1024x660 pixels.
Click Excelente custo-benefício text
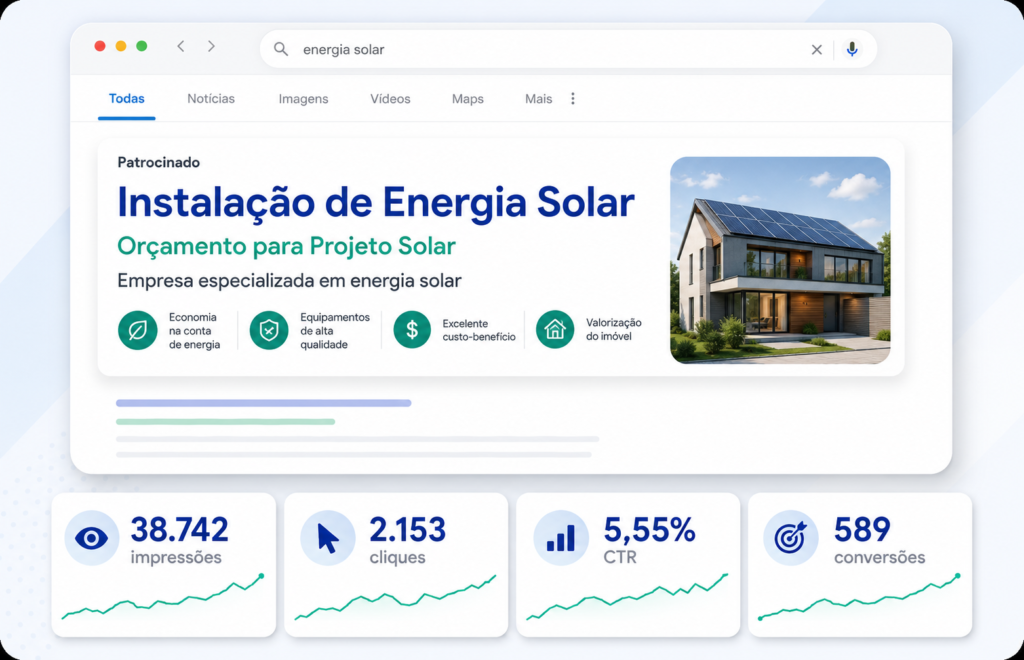(479, 330)
